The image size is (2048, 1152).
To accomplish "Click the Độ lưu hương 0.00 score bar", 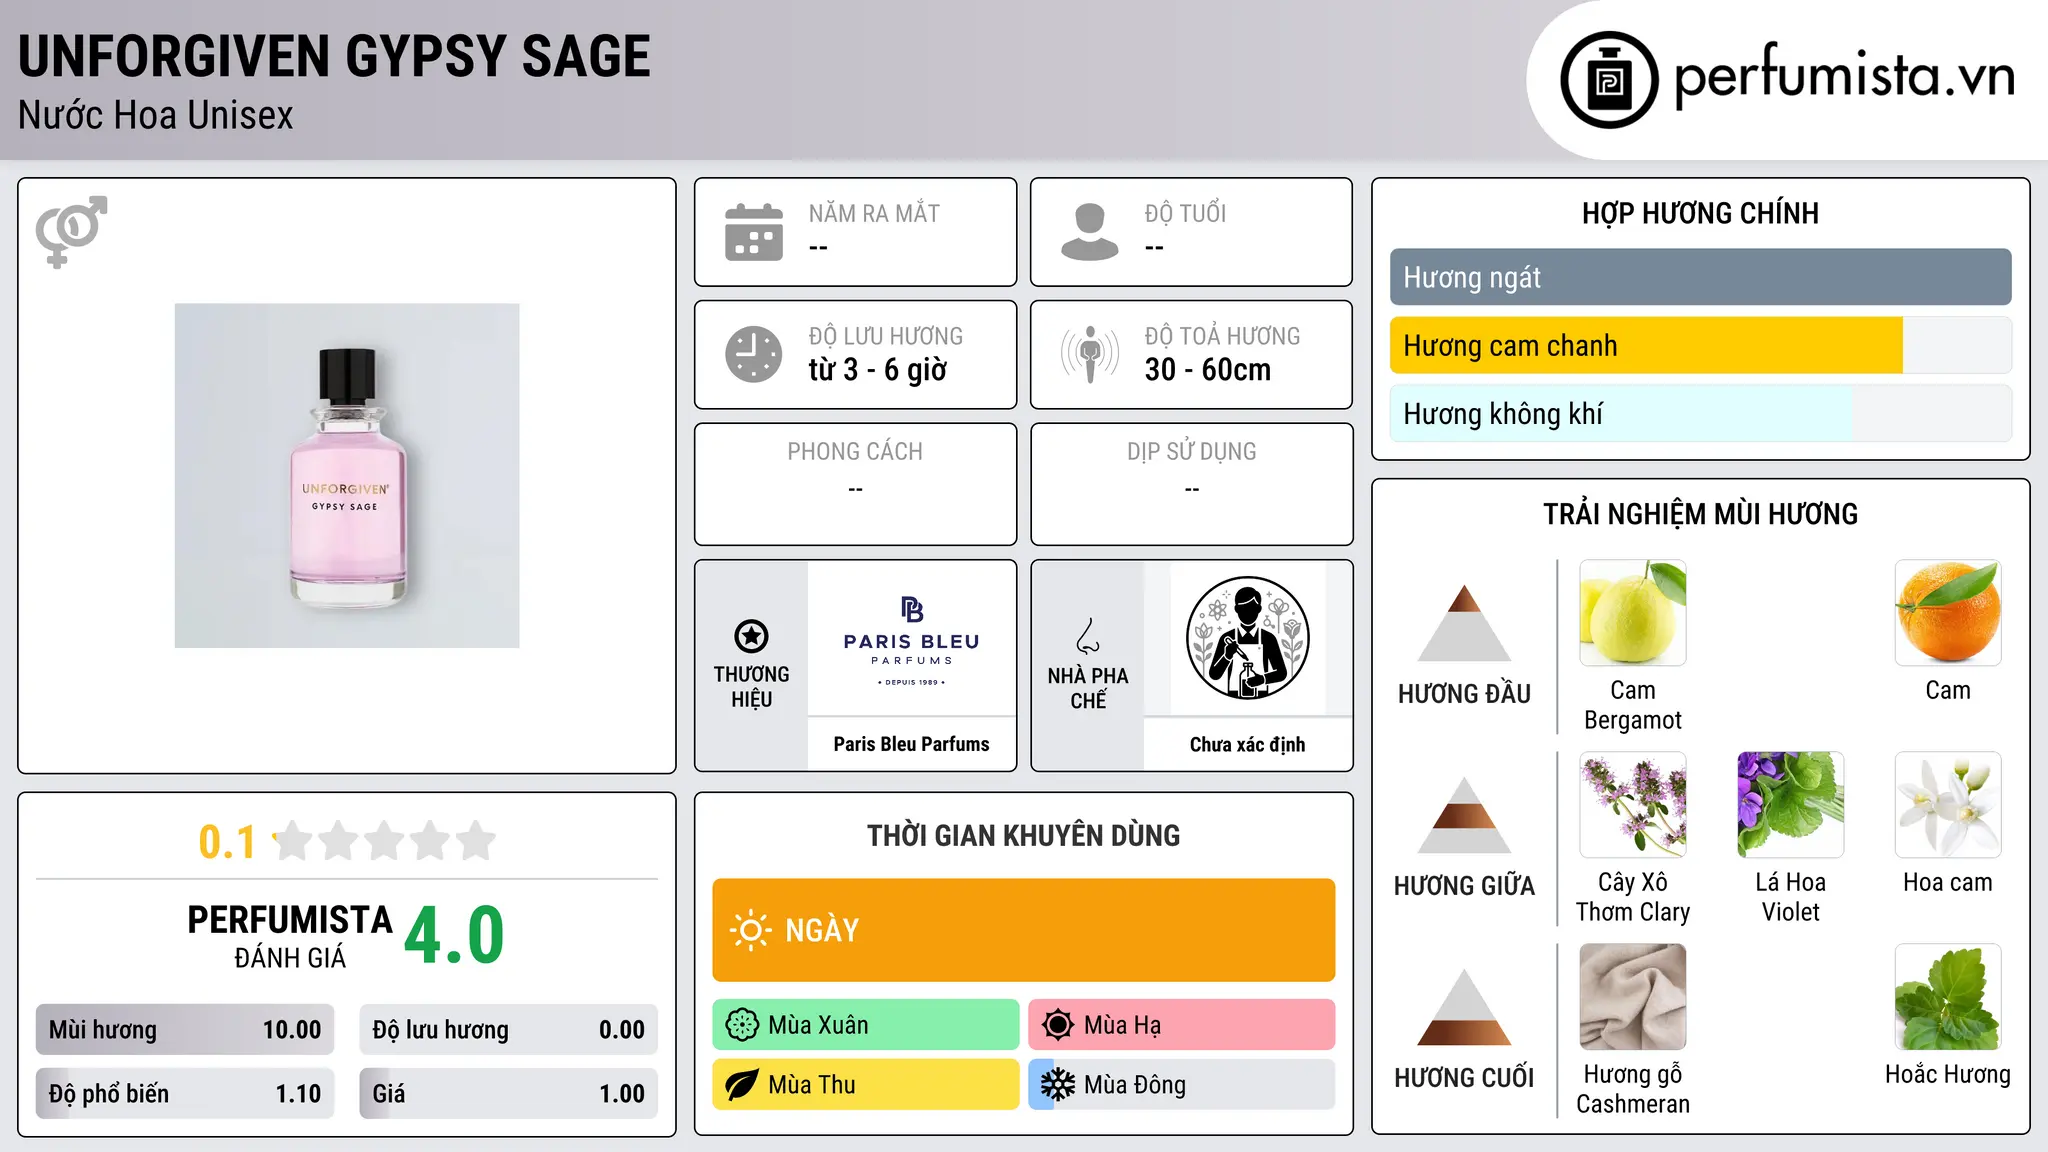I will 509,1030.
